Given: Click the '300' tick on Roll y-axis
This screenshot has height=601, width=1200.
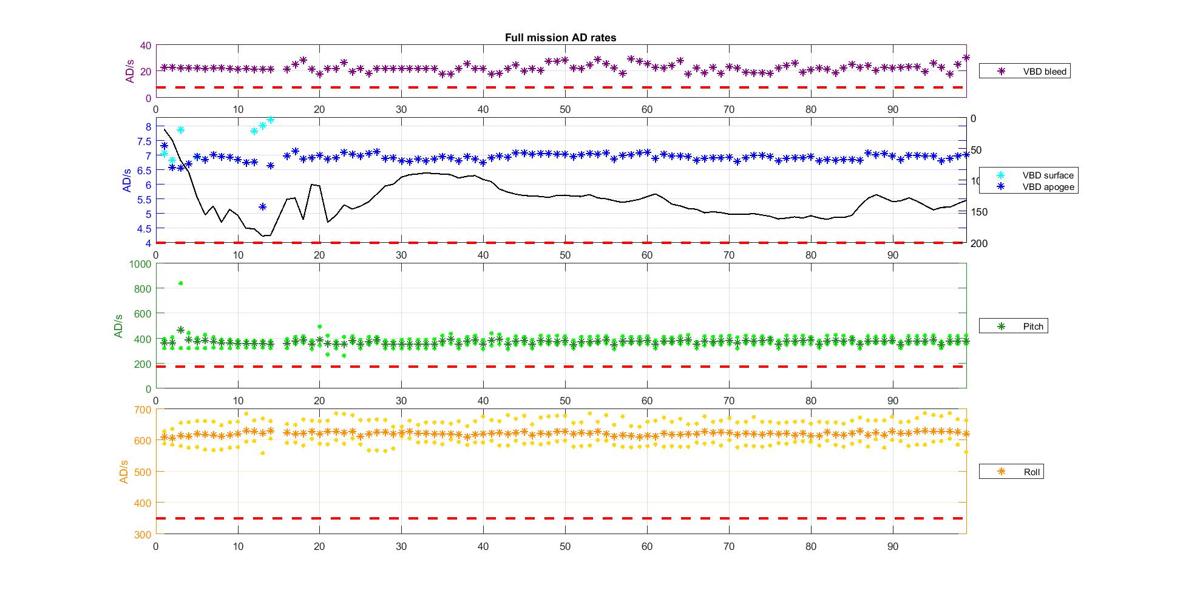Looking at the screenshot, I should pyautogui.click(x=141, y=534).
